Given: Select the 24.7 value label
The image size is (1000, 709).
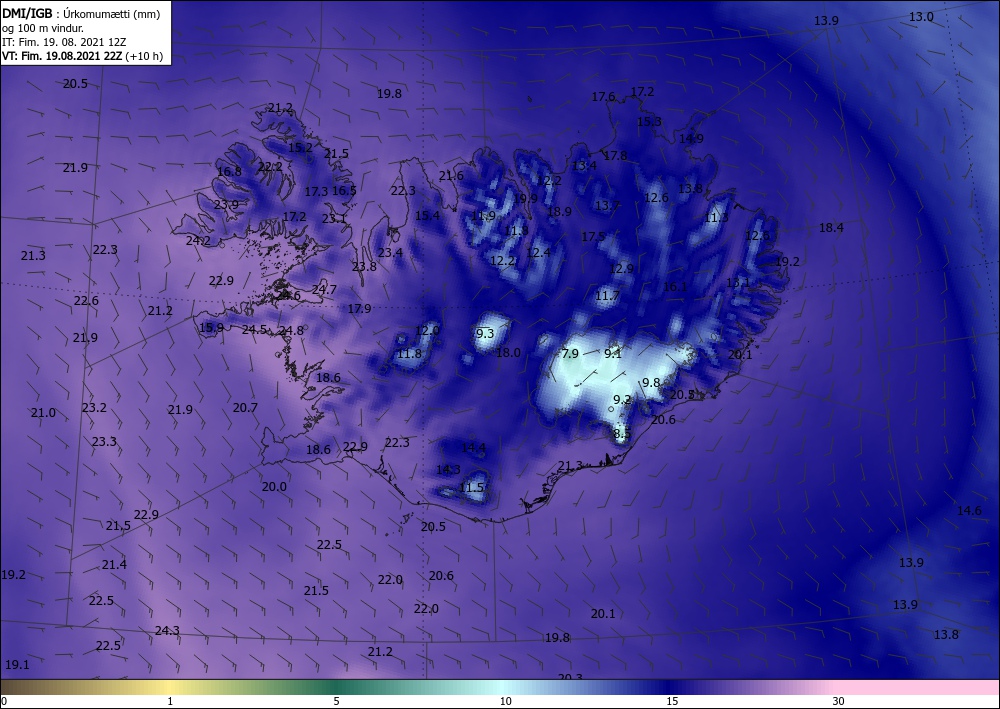Looking at the screenshot, I should click(x=324, y=289).
